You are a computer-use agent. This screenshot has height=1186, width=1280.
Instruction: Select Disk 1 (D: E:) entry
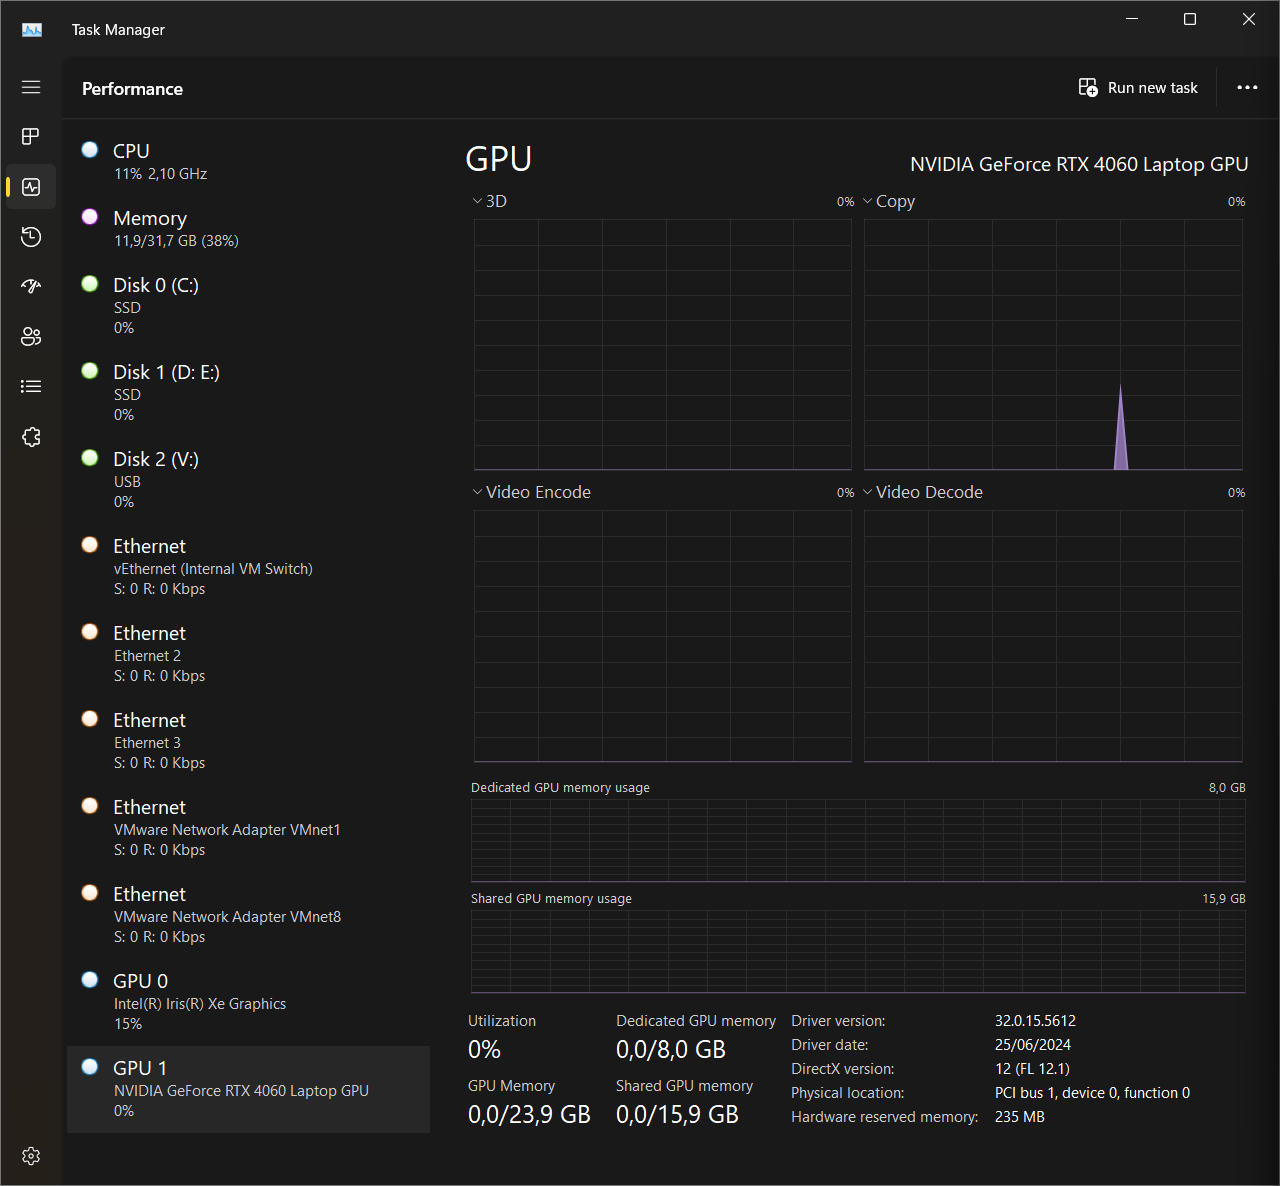coord(248,392)
